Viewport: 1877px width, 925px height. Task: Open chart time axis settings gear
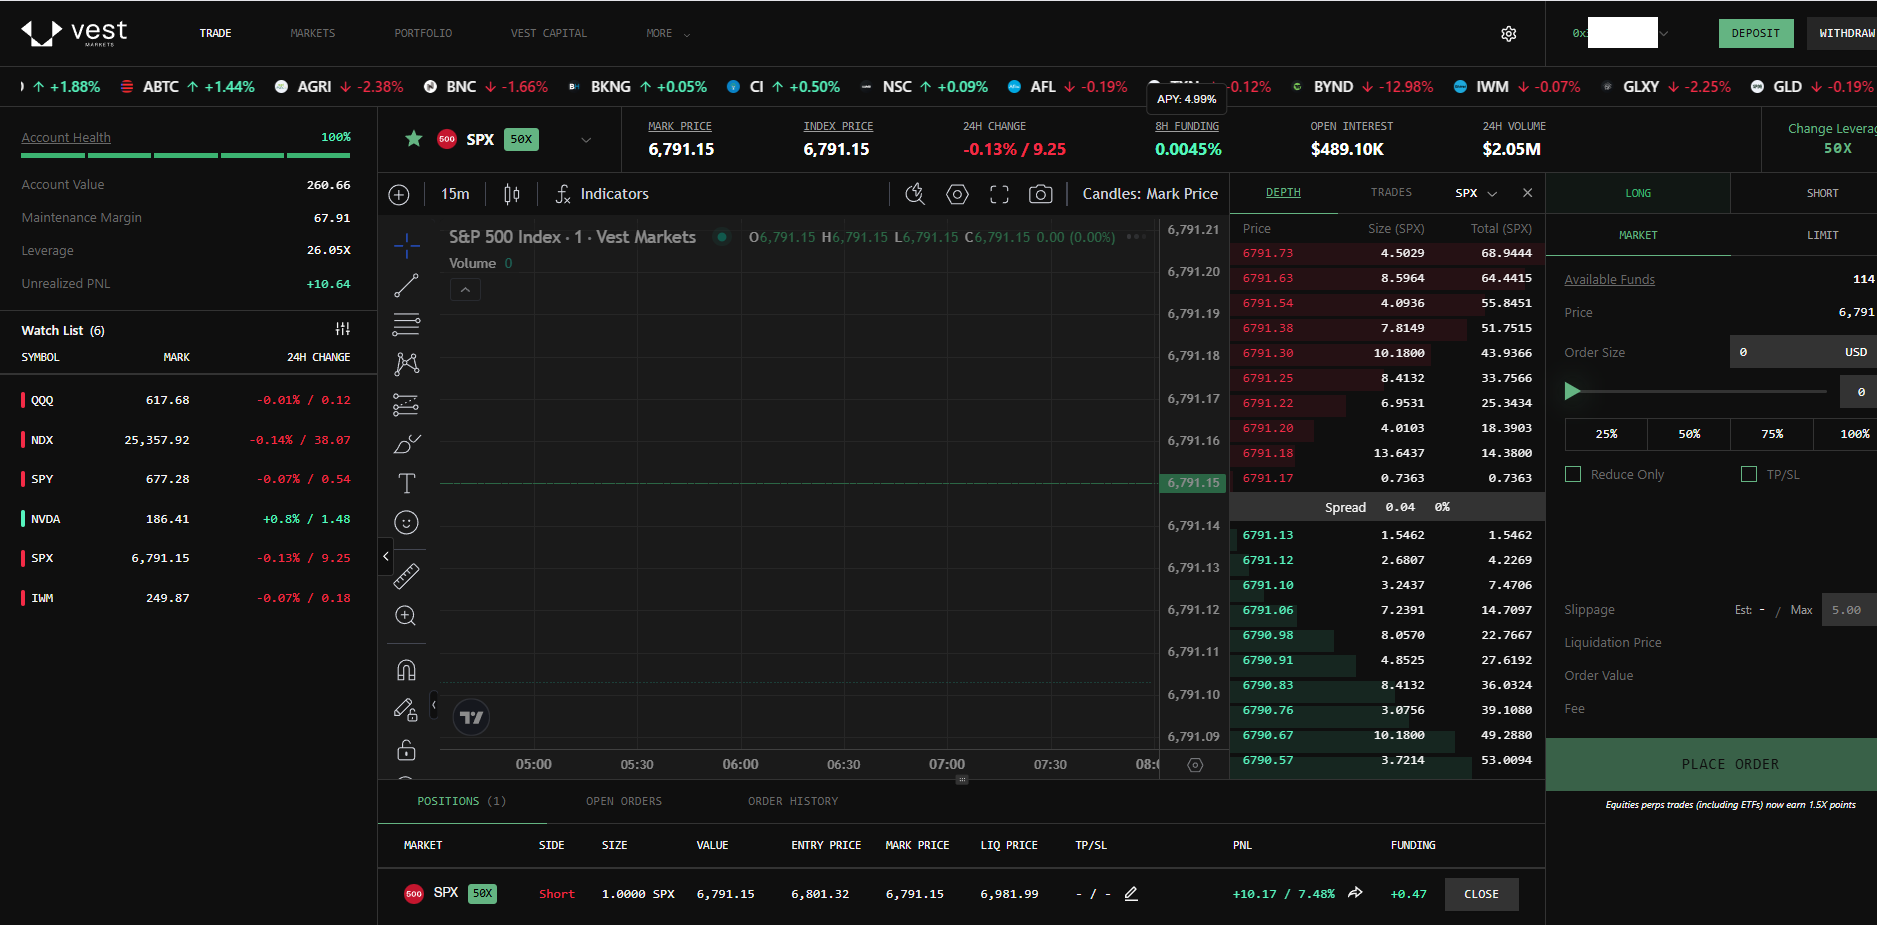(1195, 765)
